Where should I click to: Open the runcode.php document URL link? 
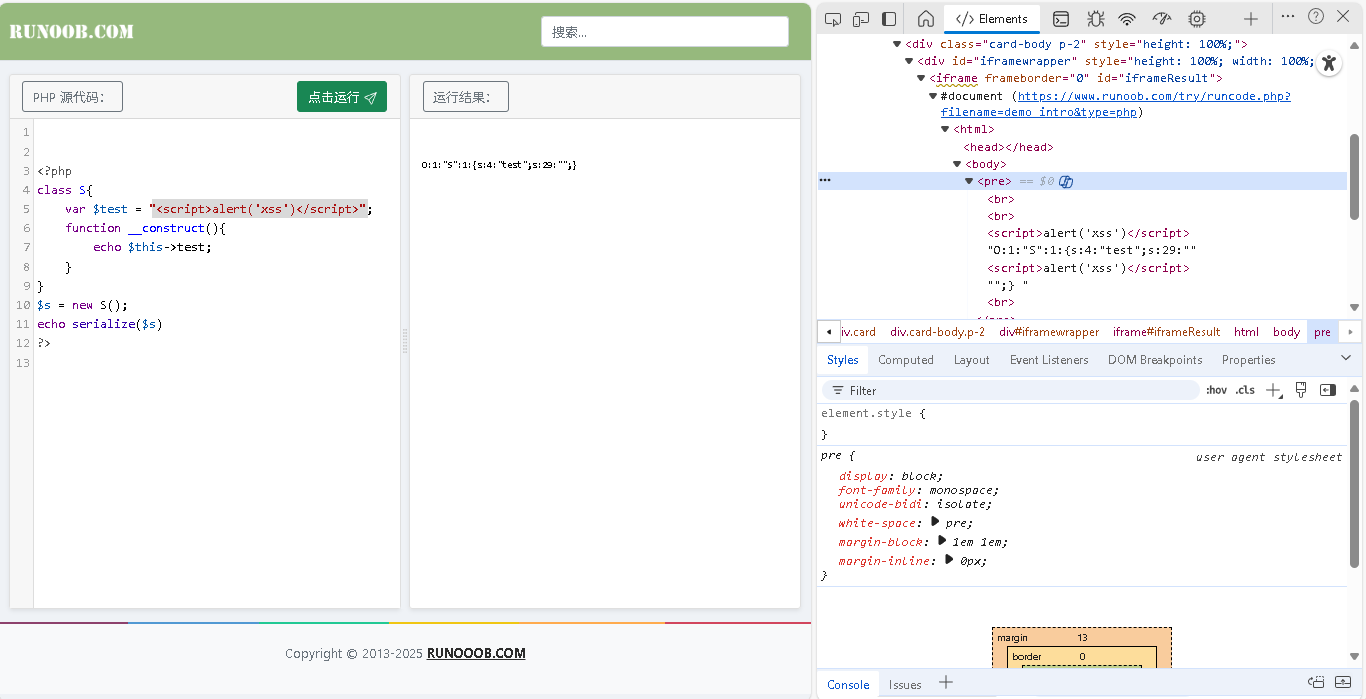click(1115, 104)
